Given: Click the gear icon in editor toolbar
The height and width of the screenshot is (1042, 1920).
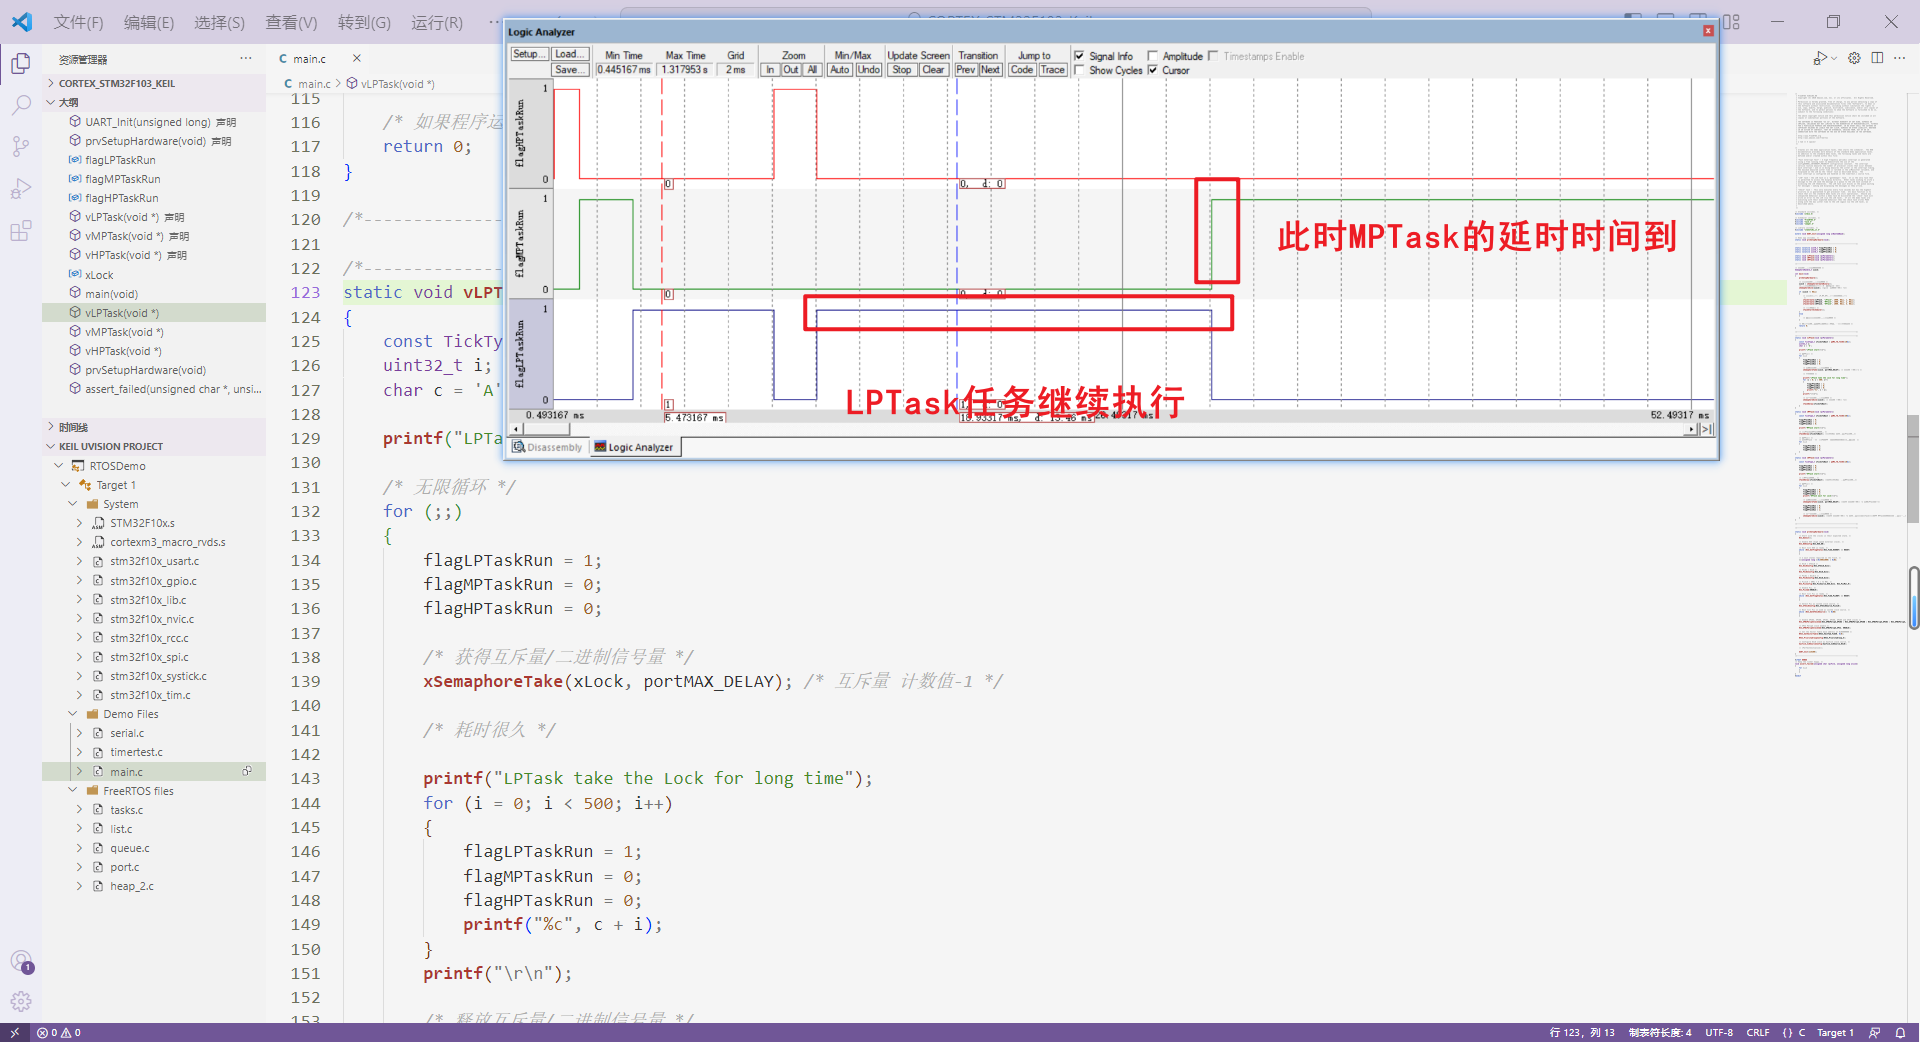Looking at the screenshot, I should [x=1854, y=58].
